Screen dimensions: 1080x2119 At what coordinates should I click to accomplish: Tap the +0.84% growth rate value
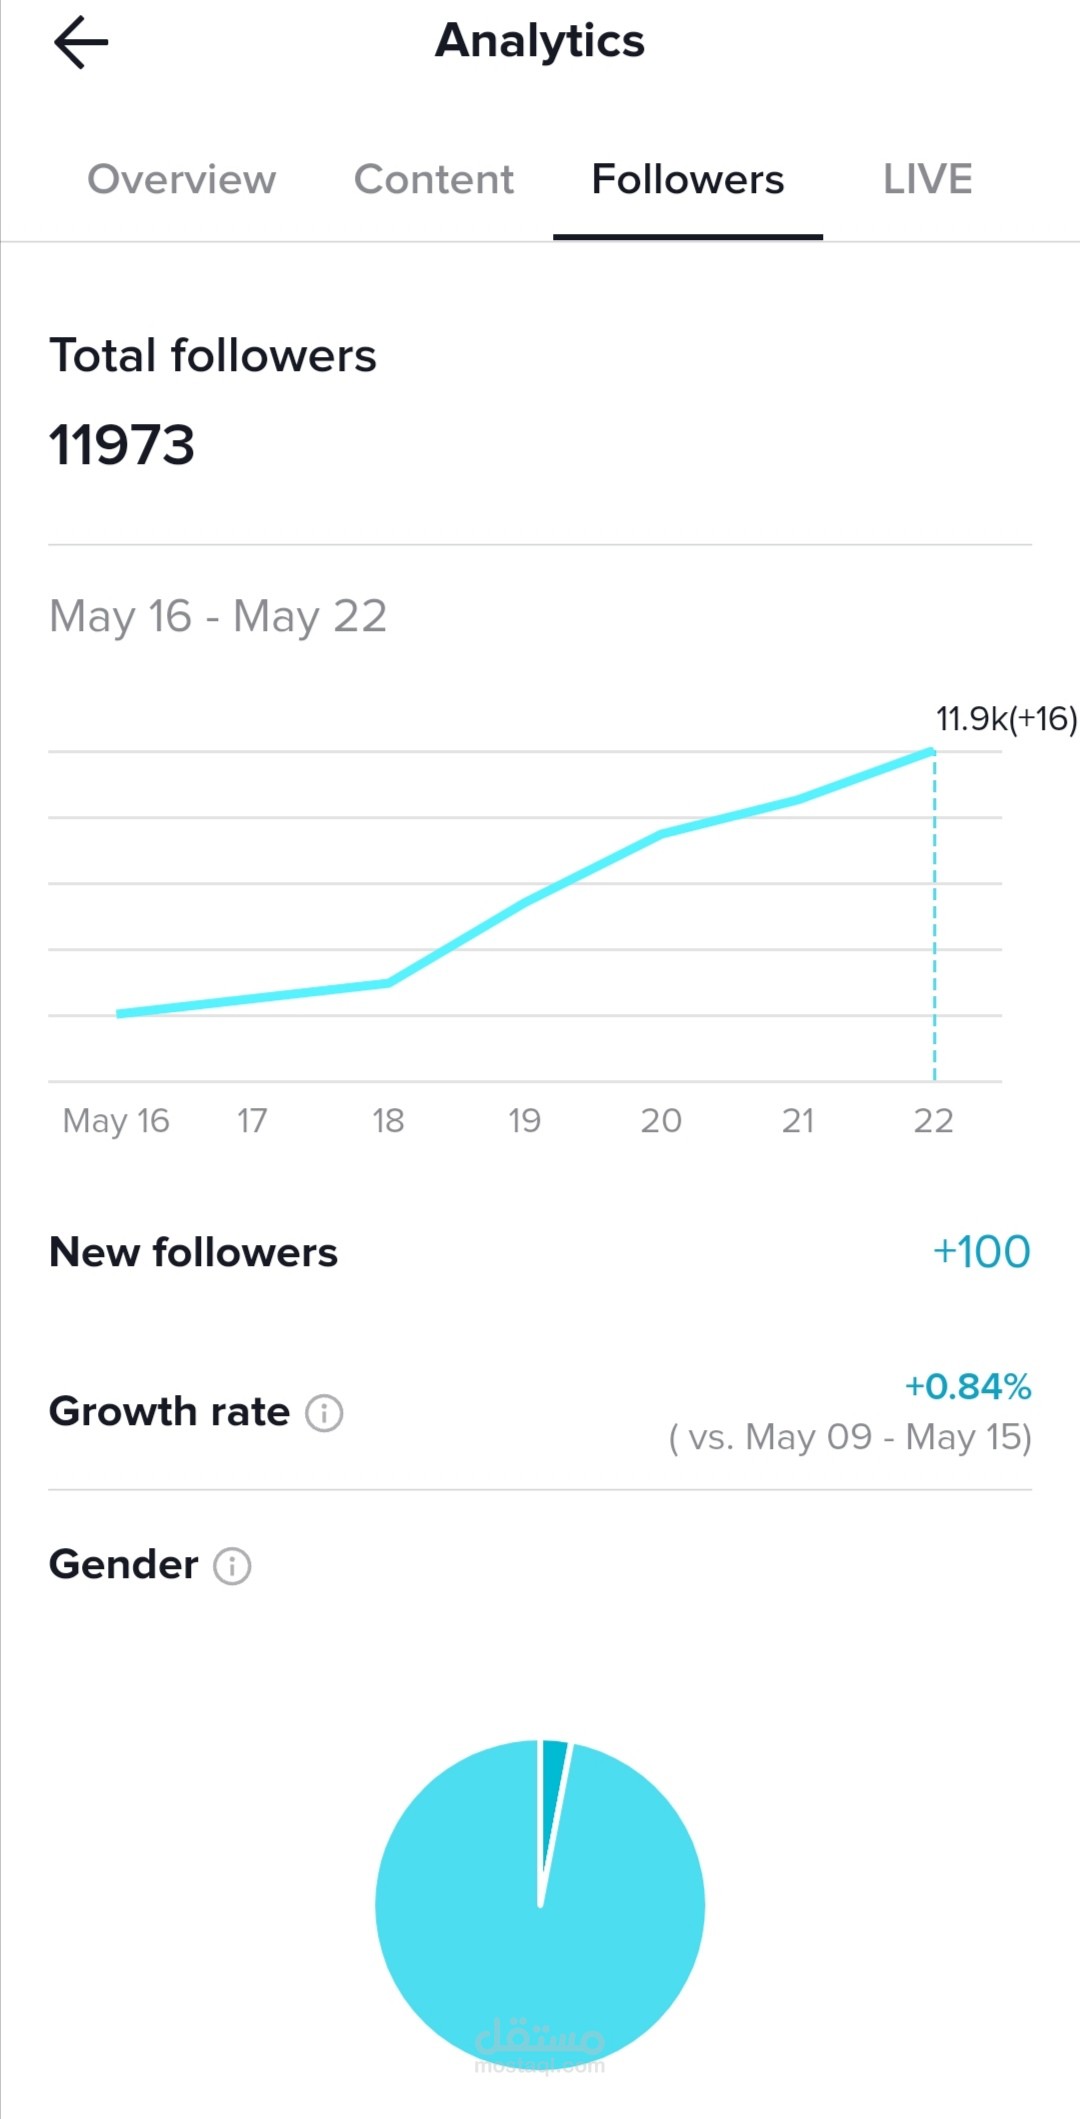click(x=968, y=1387)
